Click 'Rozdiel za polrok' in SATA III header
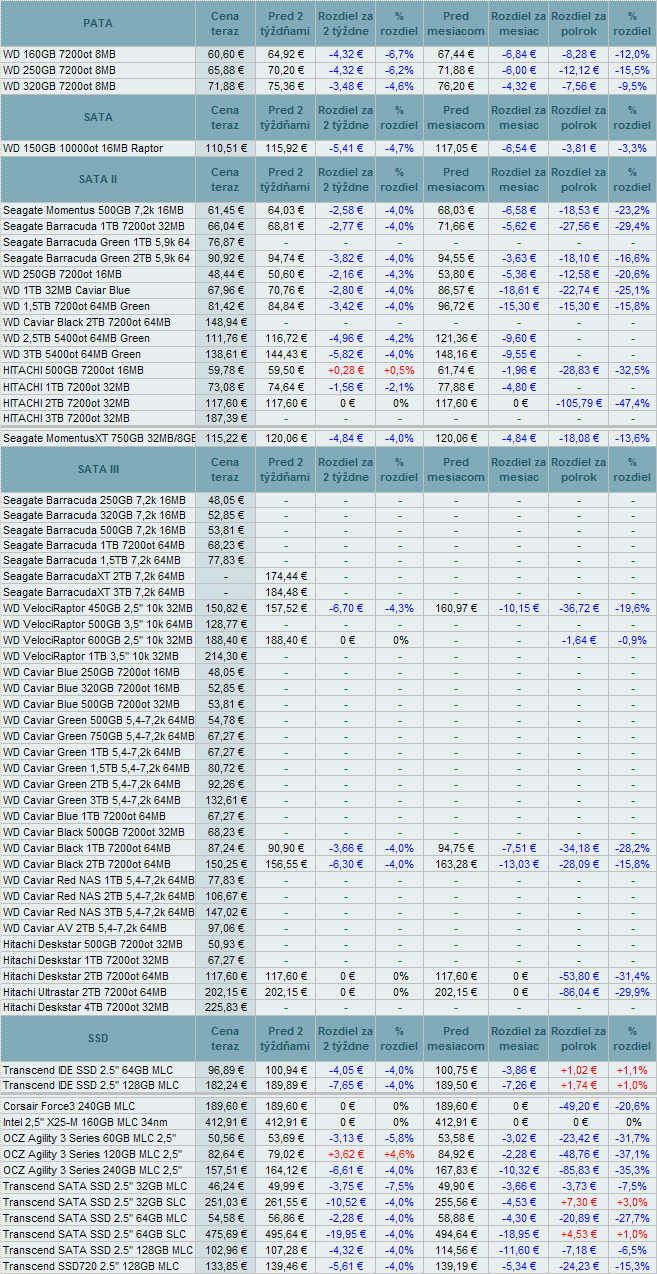Image resolution: width=657 pixels, height=1274 pixels. [579, 469]
